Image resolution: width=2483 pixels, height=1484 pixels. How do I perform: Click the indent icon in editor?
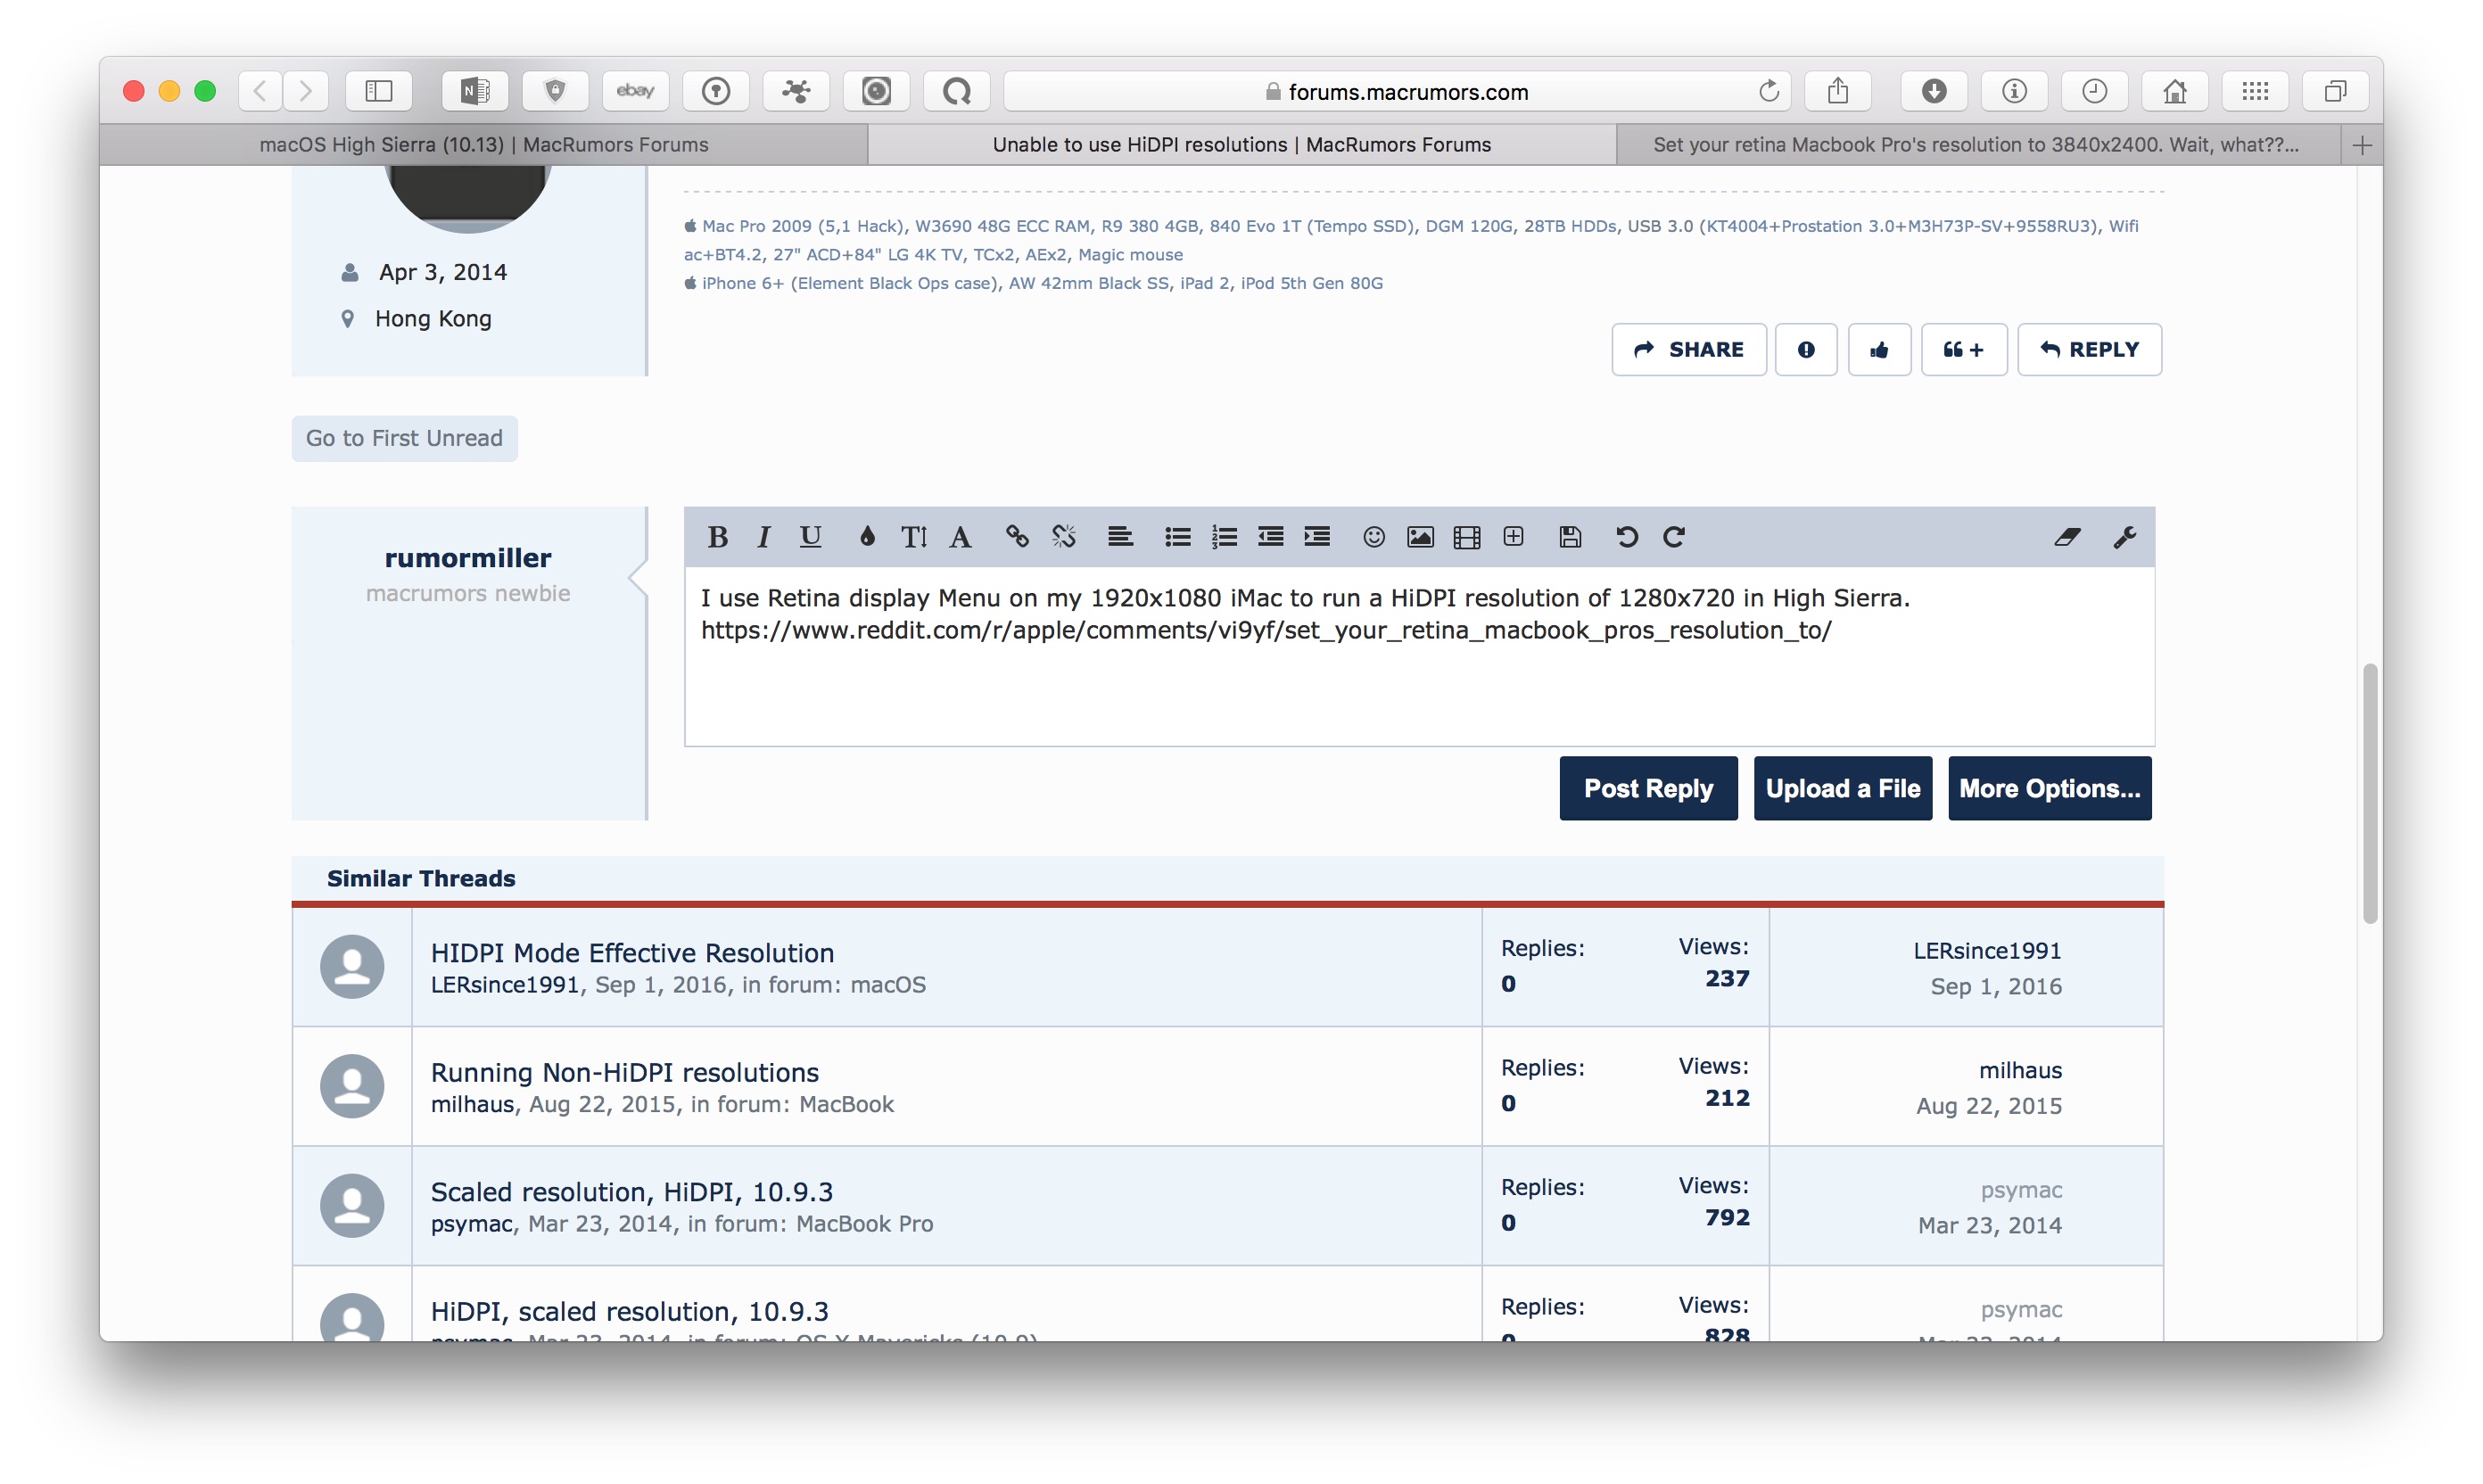pyautogui.click(x=1317, y=537)
